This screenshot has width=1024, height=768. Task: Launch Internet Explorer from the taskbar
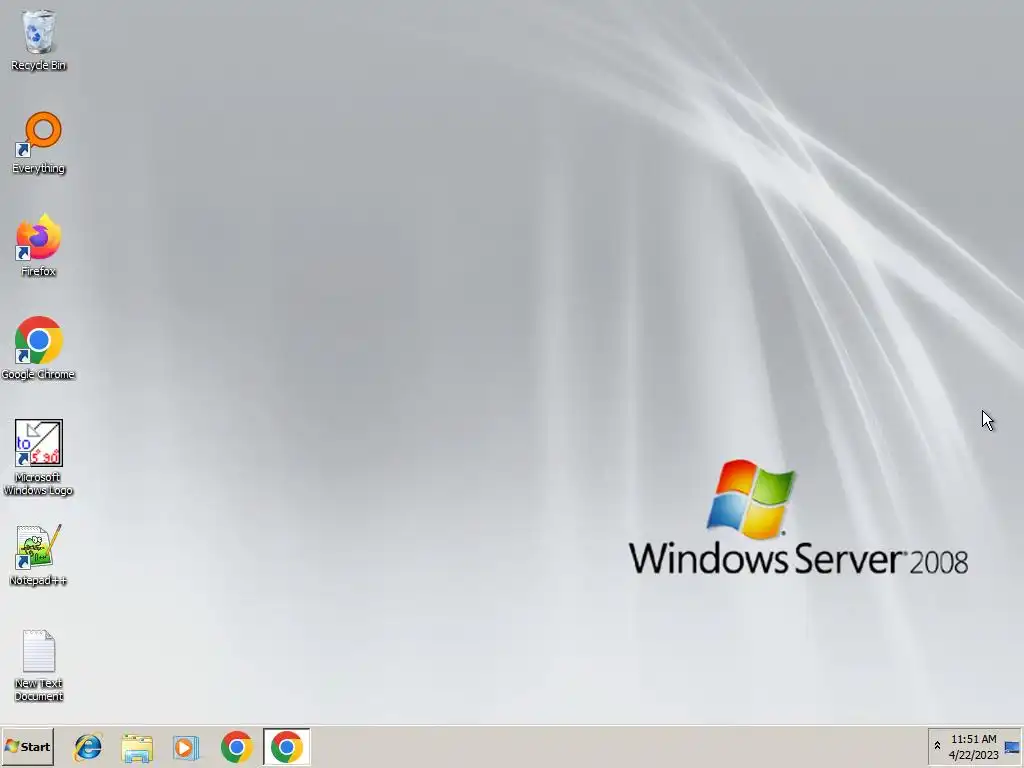[x=88, y=747]
